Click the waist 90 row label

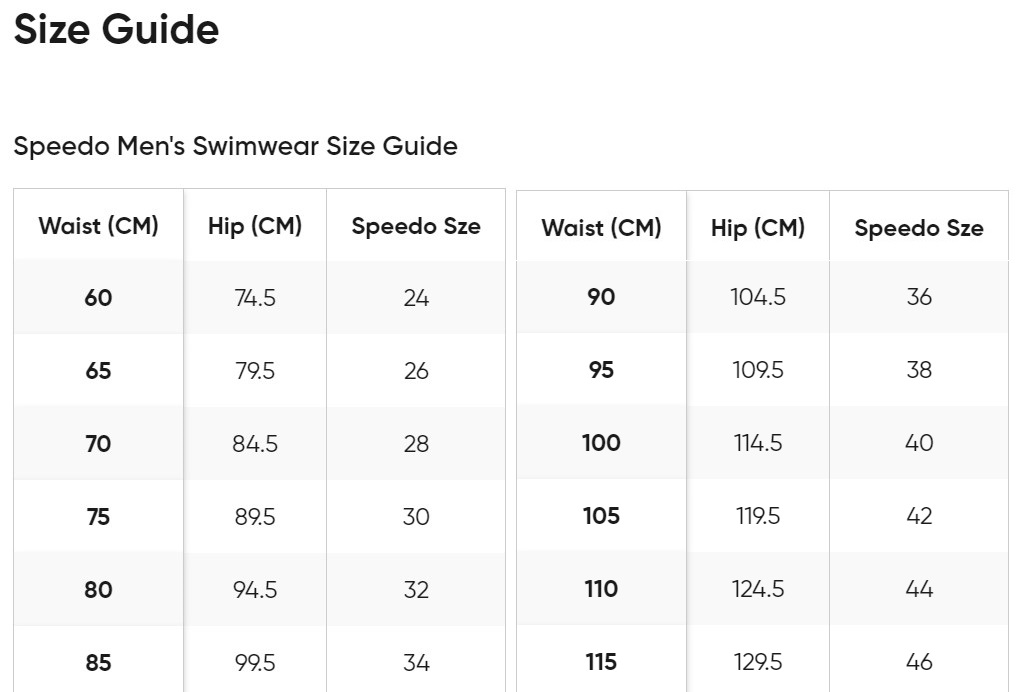(x=601, y=297)
